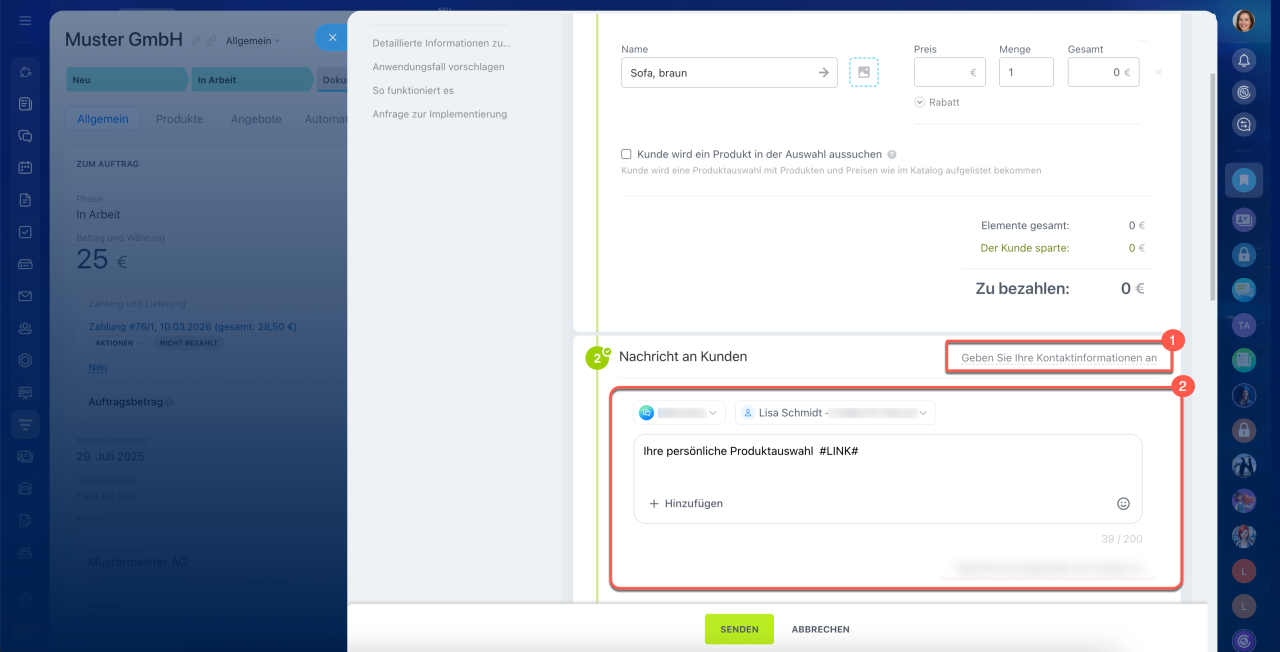Open the mail icon in left sidebar
The height and width of the screenshot is (652, 1280).
click(x=25, y=296)
